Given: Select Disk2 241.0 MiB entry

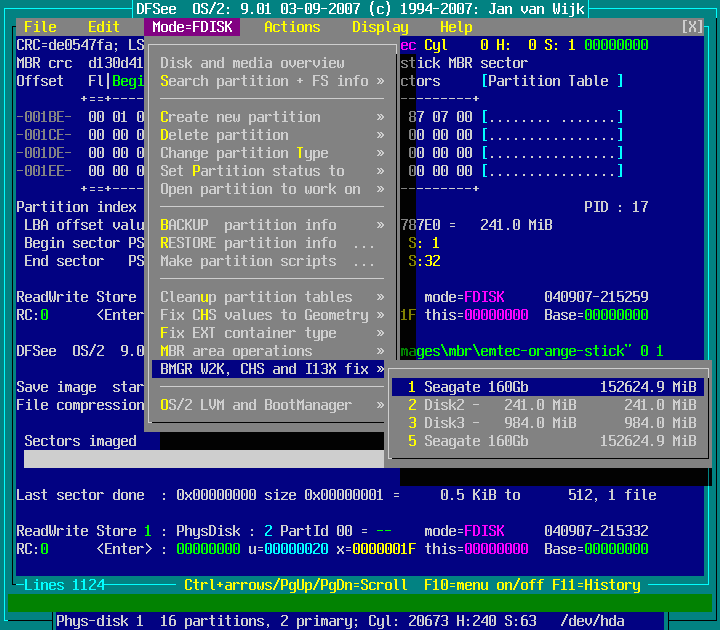Looking at the screenshot, I should point(550,405).
